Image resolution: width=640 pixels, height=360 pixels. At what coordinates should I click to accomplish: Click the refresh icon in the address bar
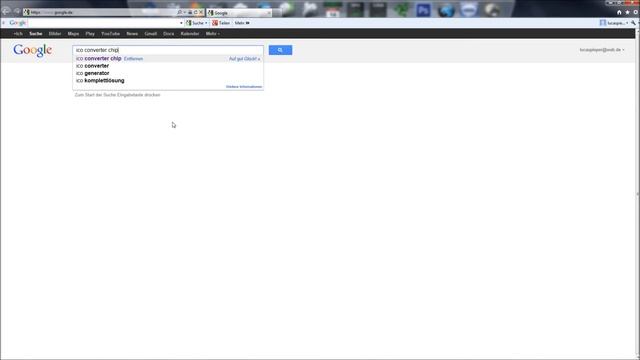point(195,12)
